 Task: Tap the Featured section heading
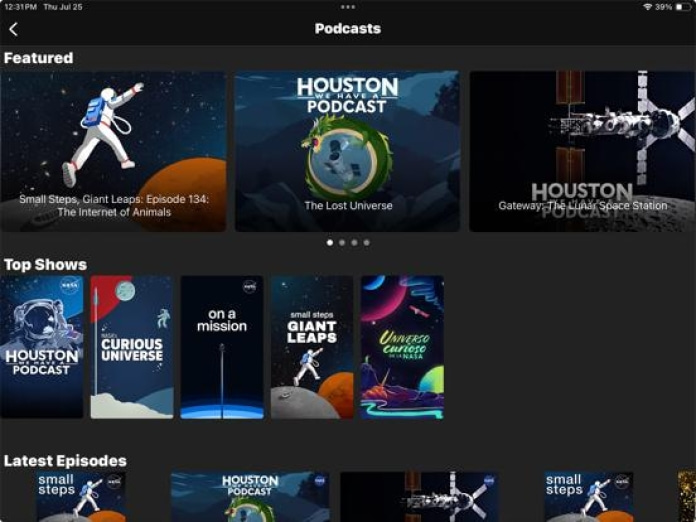(x=39, y=58)
